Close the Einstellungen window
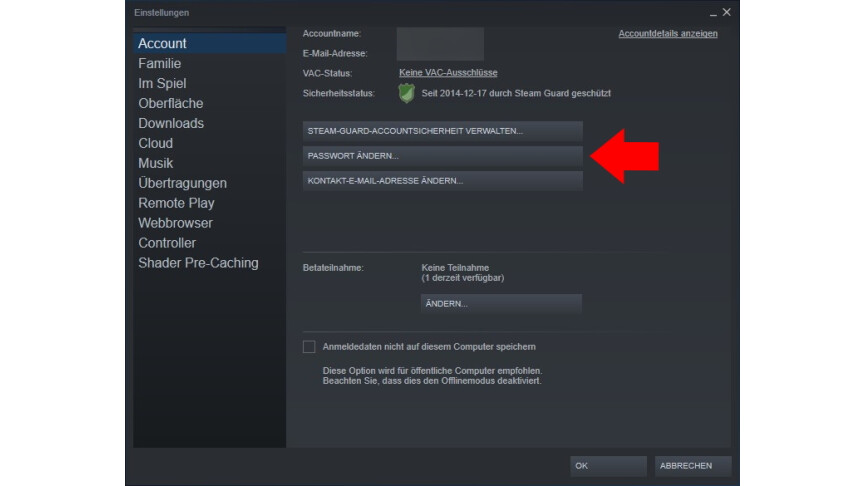This screenshot has width=864, height=486. coord(727,12)
